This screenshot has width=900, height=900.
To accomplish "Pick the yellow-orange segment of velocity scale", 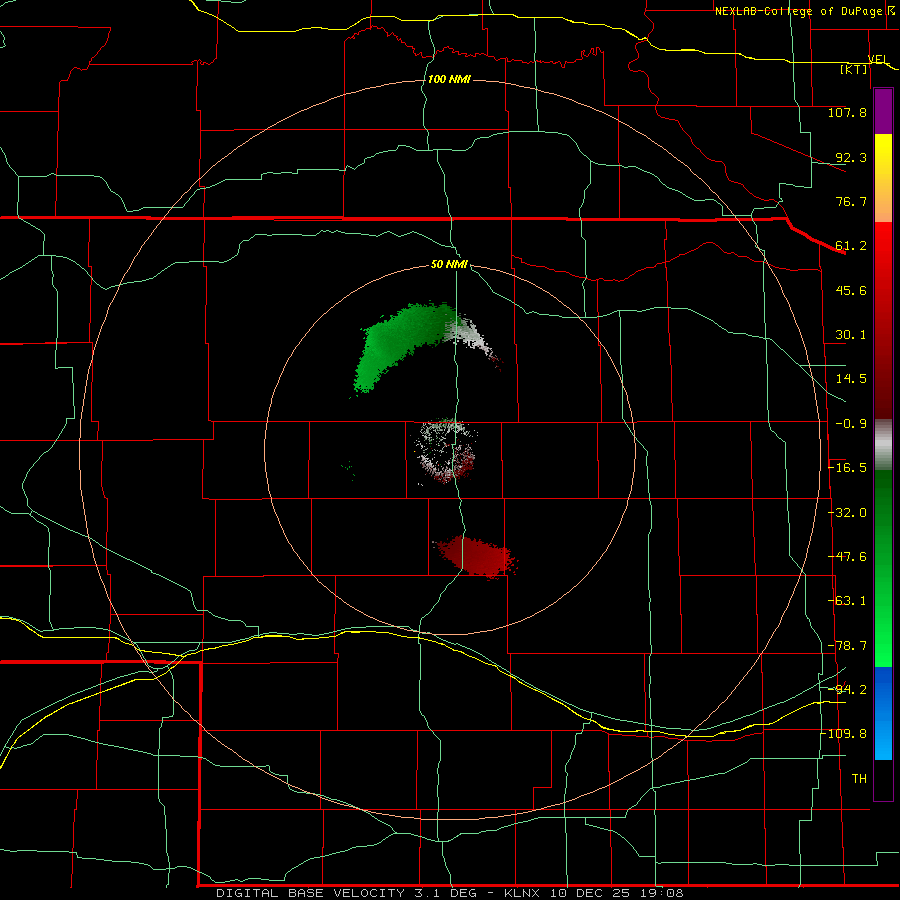I will tap(883, 178).
